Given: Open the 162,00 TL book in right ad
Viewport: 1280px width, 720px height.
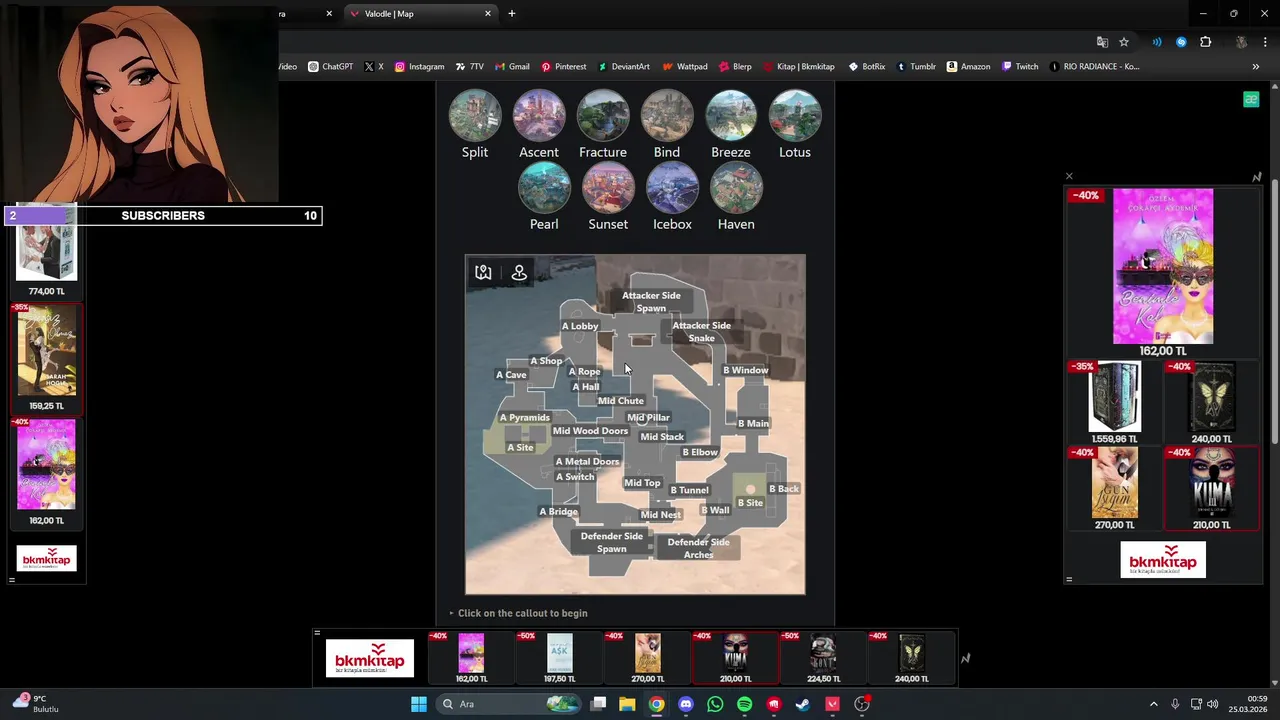Looking at the screenshot, I should pos(1163,272).
